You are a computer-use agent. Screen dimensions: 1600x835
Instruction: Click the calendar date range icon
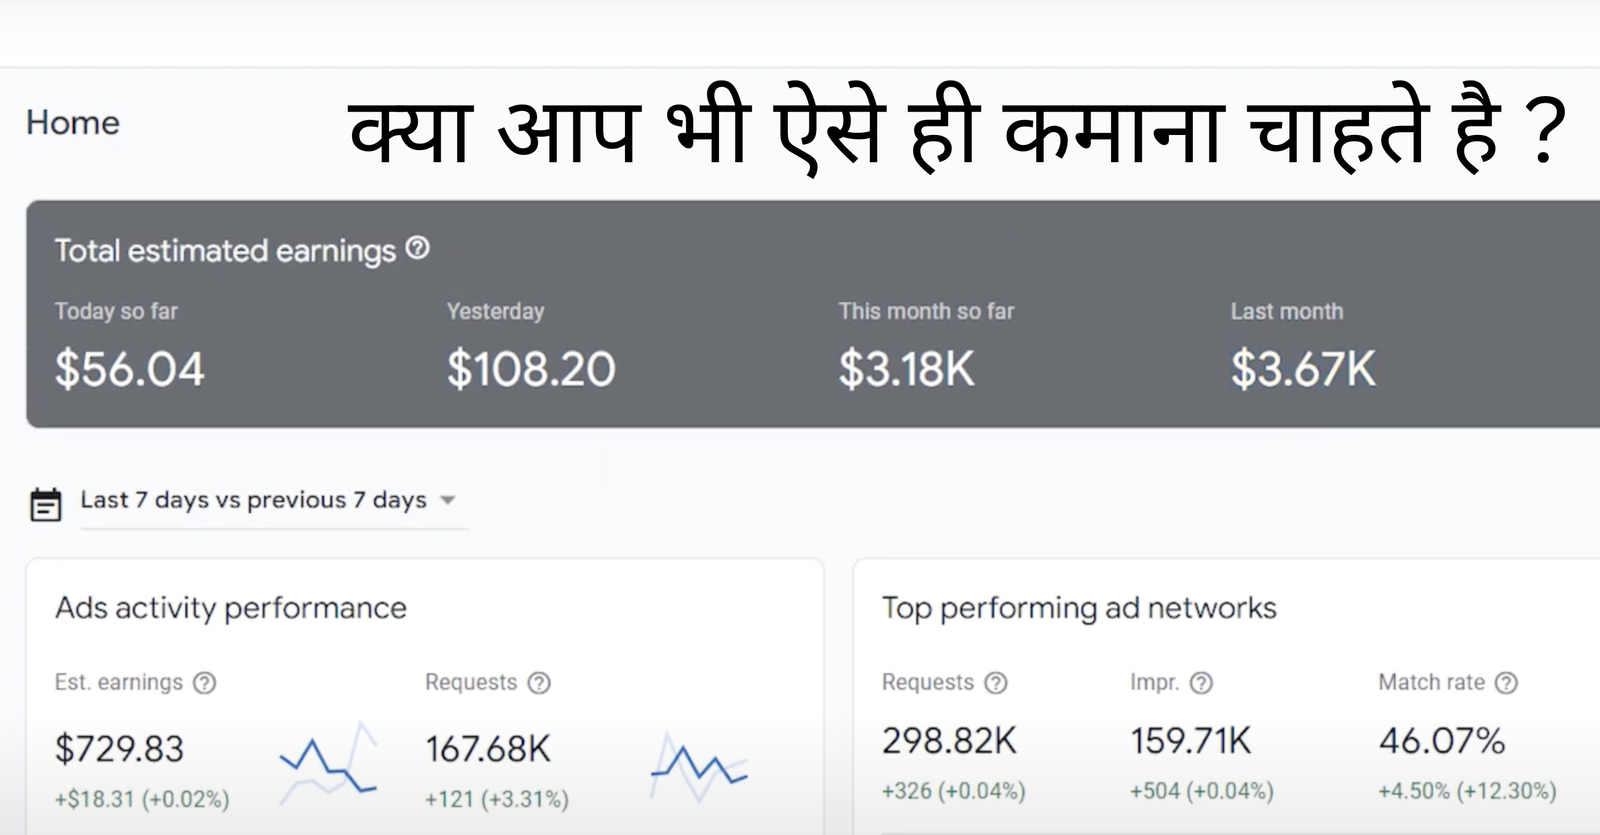[46, 504]
